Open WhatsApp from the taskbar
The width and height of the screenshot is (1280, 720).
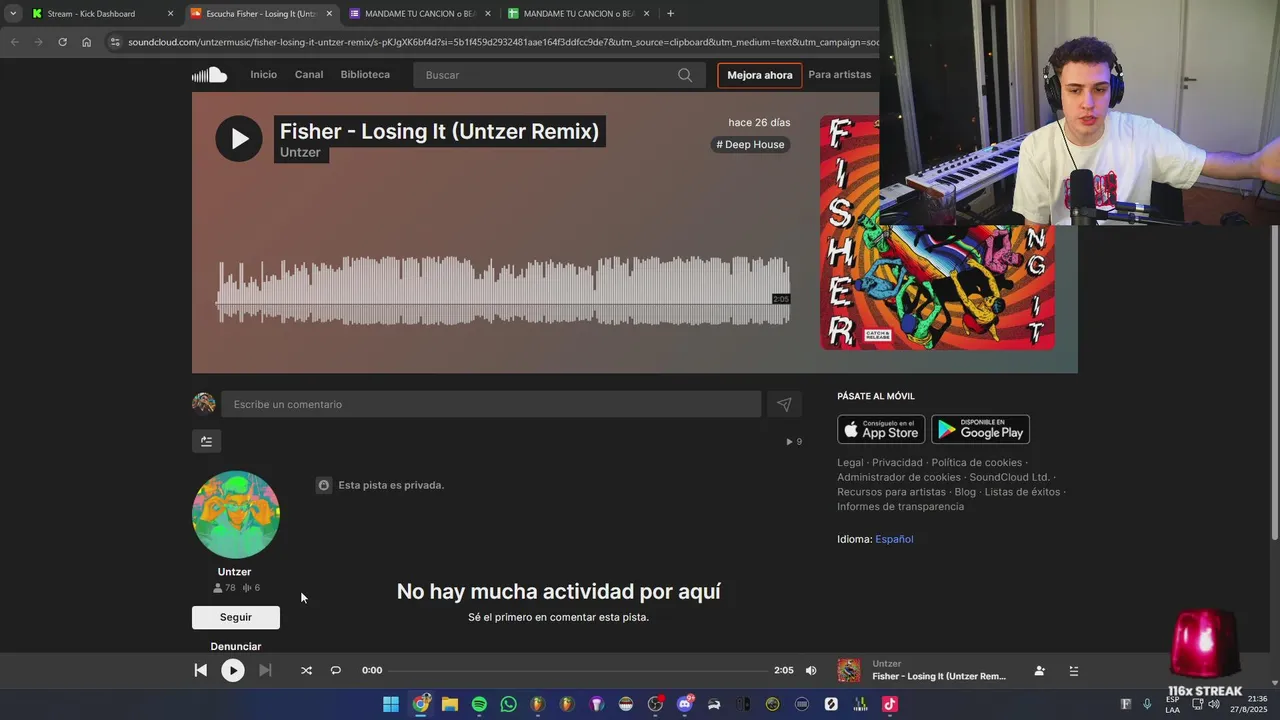508,704
